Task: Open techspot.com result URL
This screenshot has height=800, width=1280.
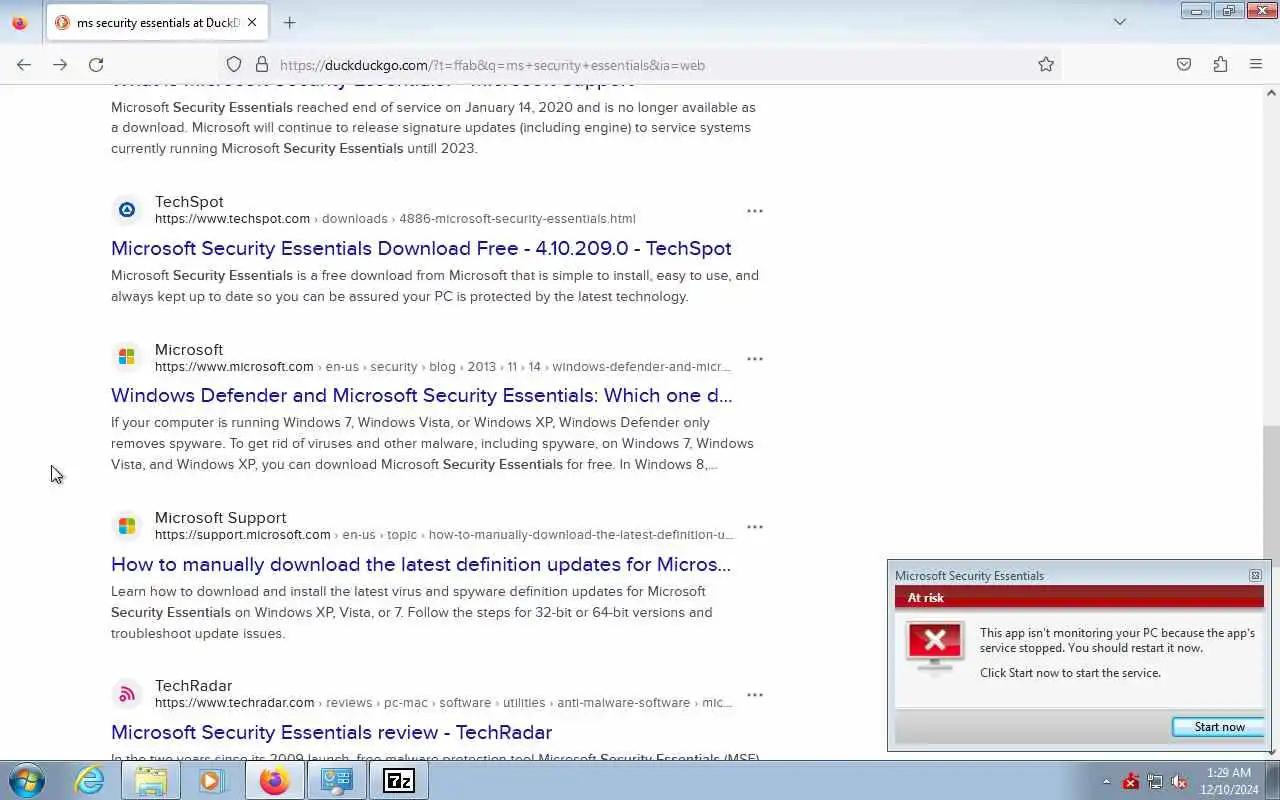Action: tap(395, 219)
